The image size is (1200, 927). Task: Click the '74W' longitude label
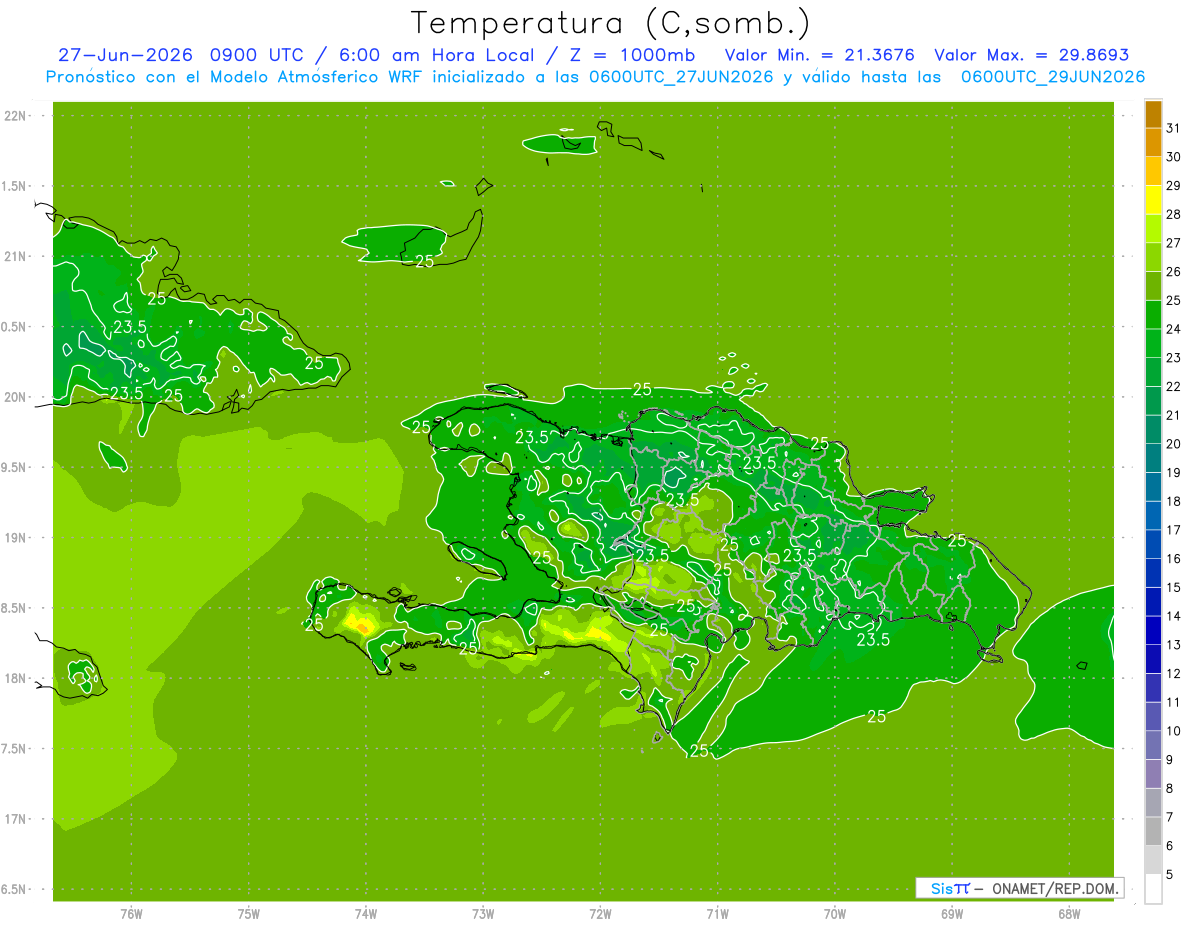pos(366,913)
